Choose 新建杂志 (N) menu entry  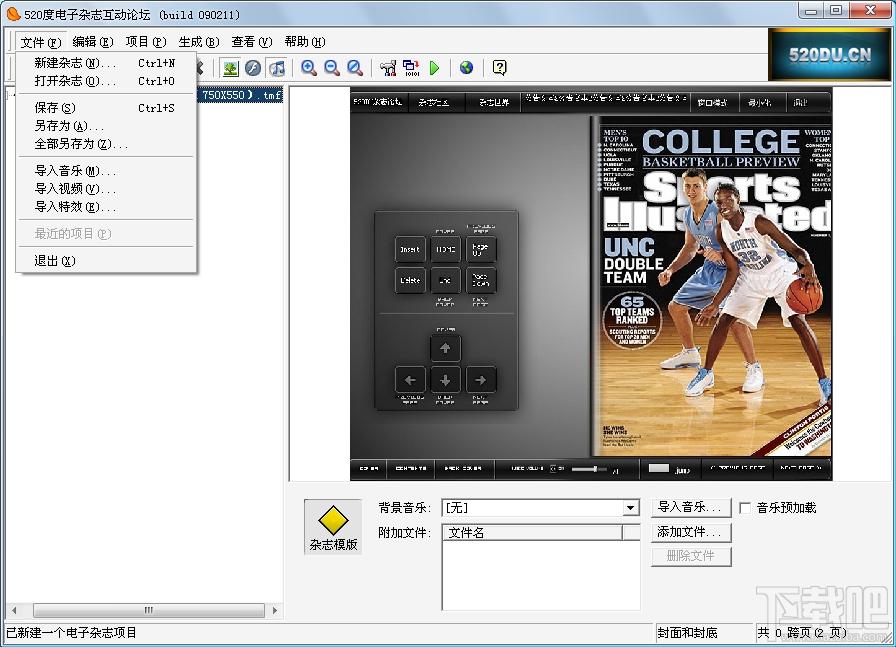tap(106, 63)
